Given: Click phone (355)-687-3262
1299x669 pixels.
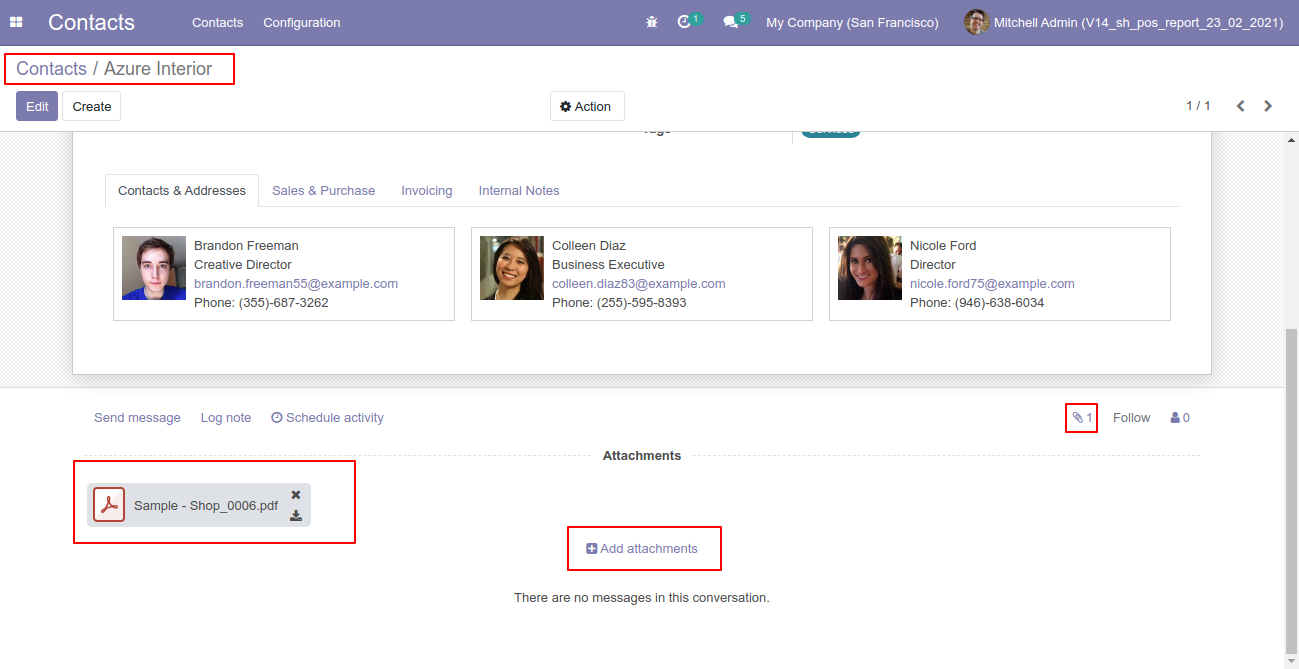Looking at the screenshot, I should (284, 303).
